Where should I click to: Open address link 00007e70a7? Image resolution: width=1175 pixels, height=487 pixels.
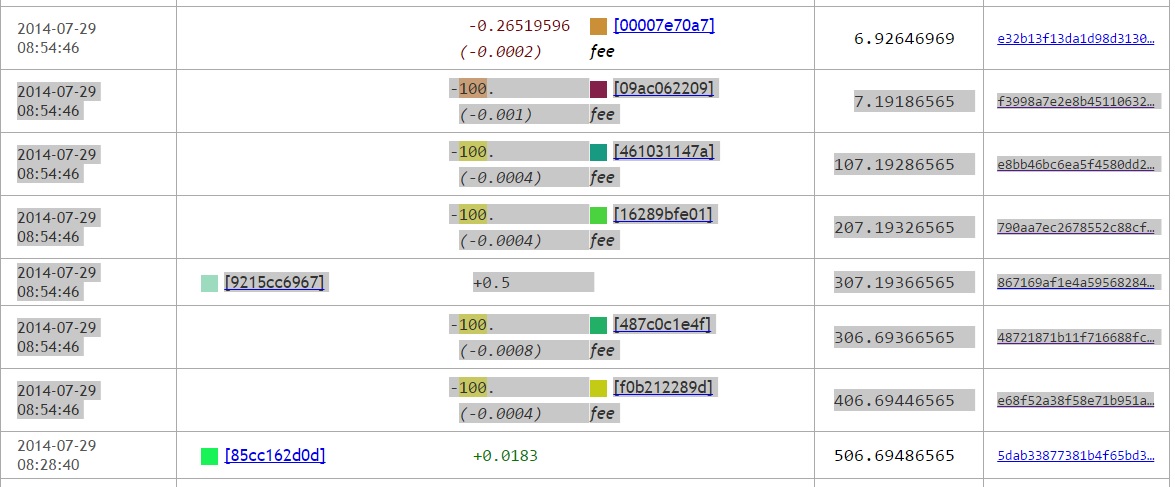coord(664,25)
